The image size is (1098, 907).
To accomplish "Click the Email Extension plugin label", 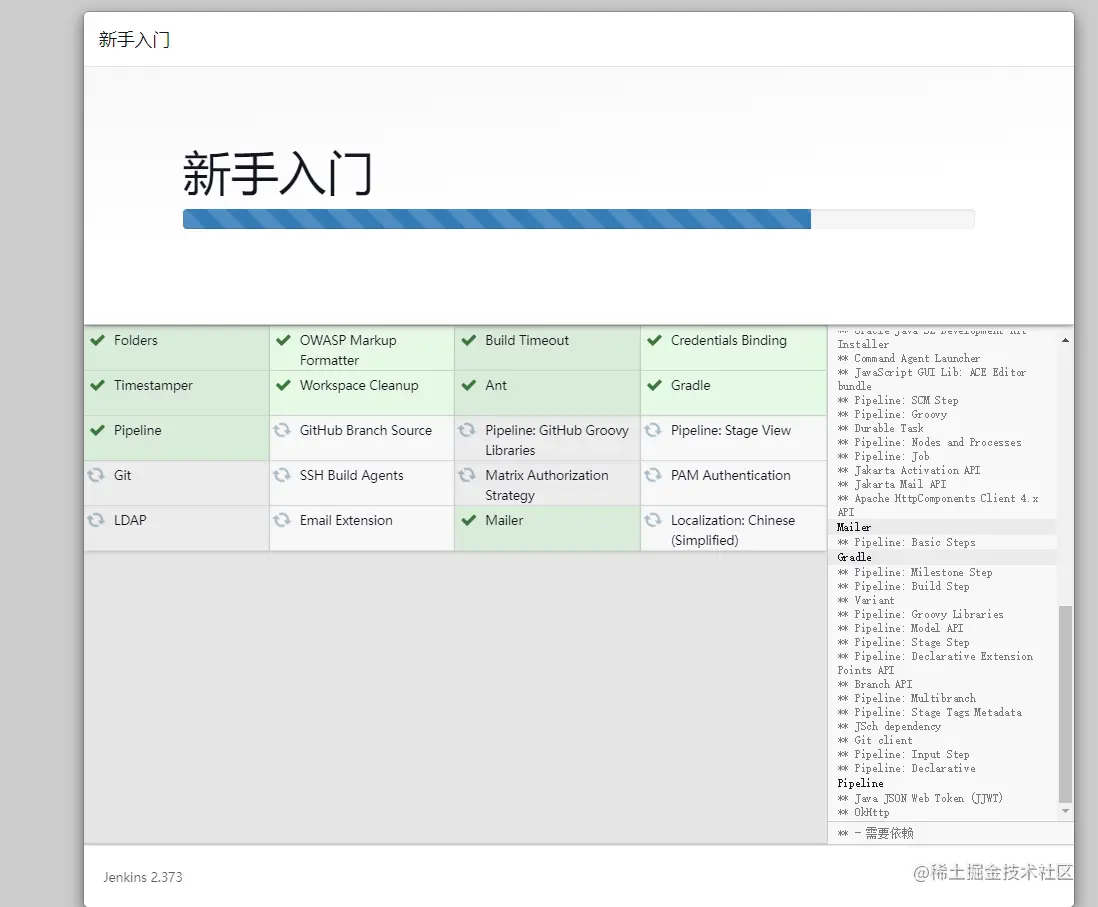I will pyautogui.click(x=346, y=520).
